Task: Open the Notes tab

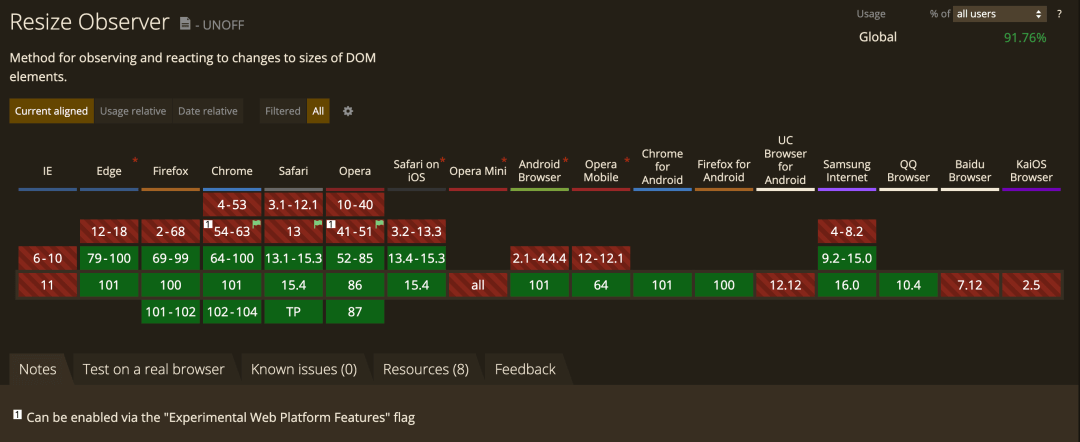Action: [x=38, y=369]
